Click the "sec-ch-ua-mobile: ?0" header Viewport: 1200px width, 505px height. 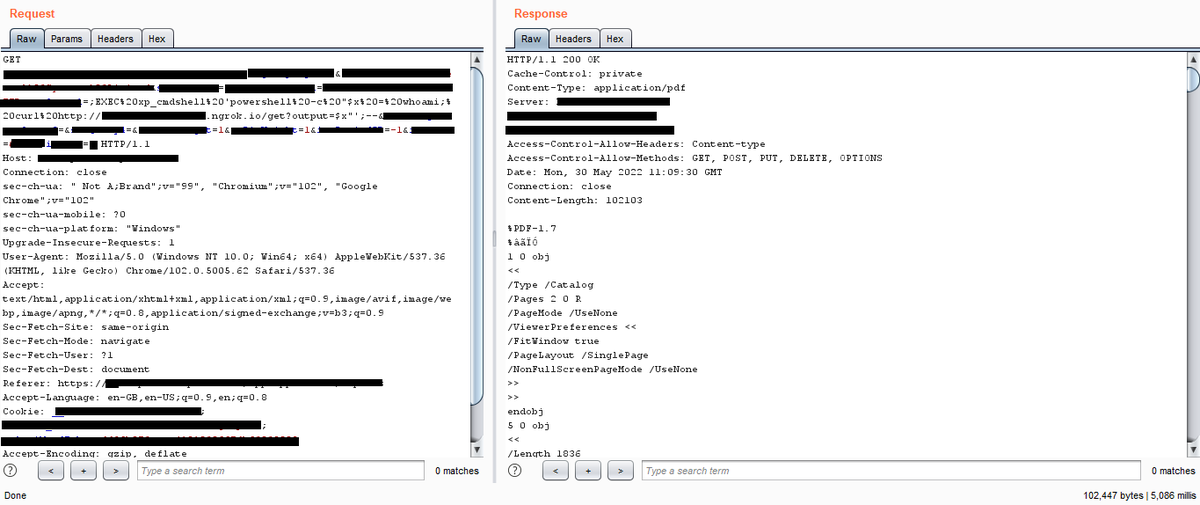click(x=64, y=214)
